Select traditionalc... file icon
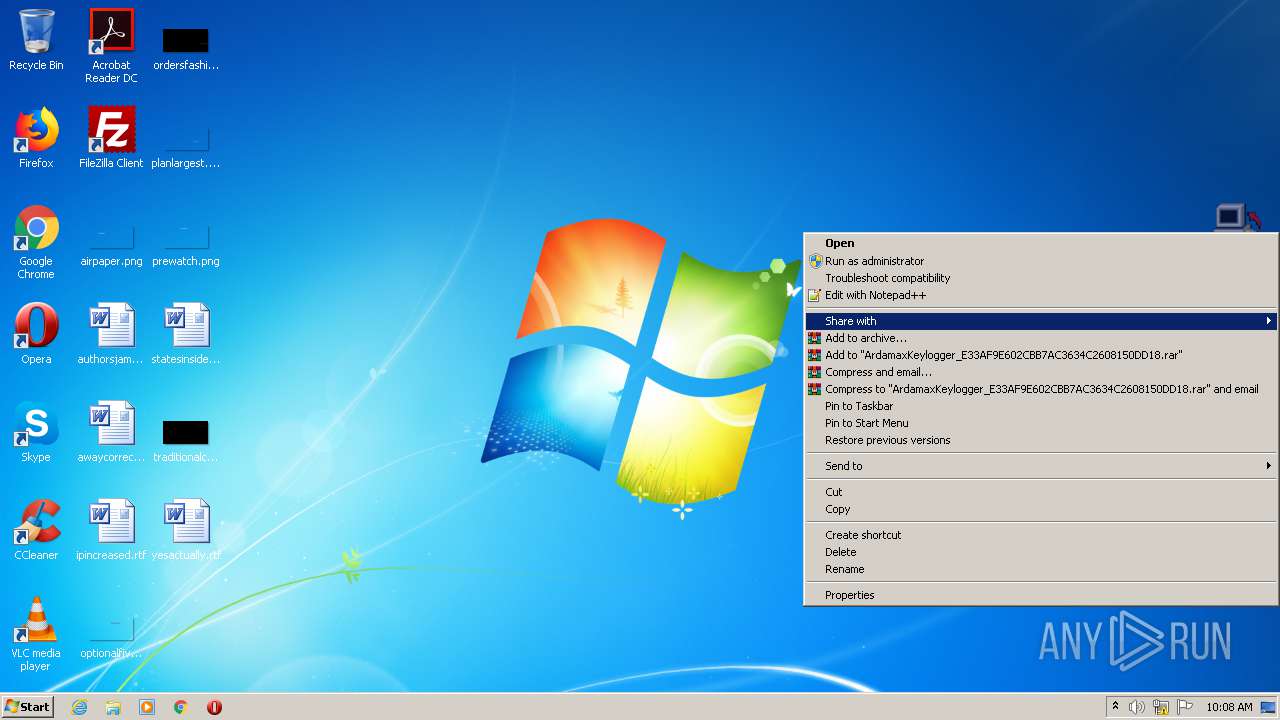This screenshot has height=720, width=1280. click(x=186, y=441)
